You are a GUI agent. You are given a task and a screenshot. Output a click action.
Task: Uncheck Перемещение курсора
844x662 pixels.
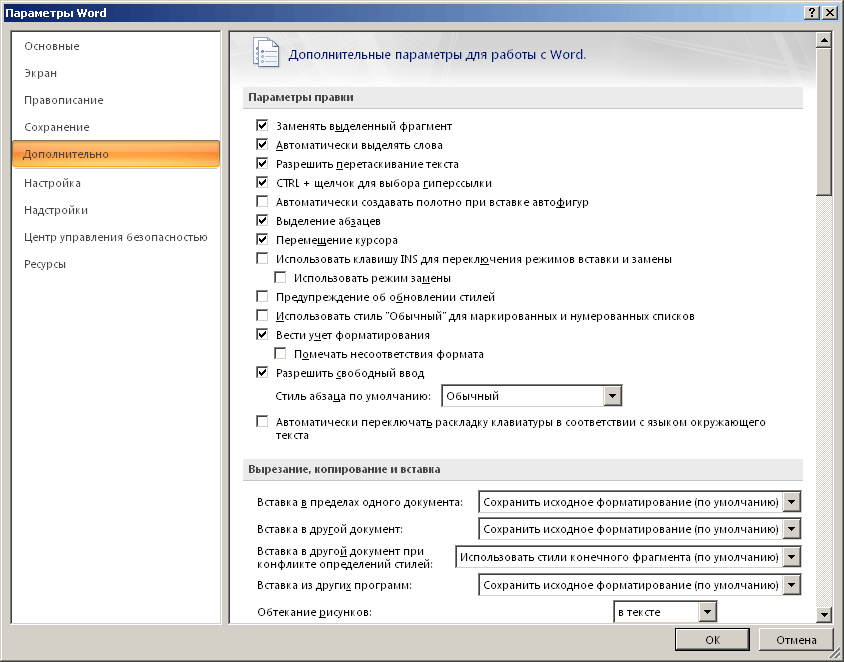click(x=262, y=240)
